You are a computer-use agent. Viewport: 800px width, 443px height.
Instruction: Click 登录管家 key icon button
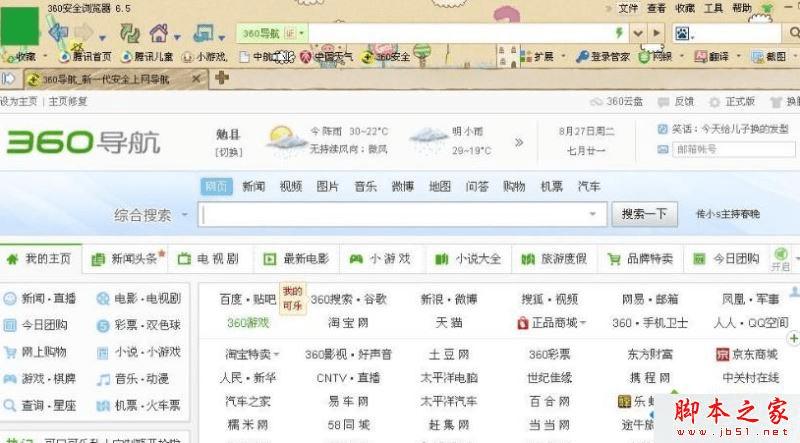tap(603, 57)
